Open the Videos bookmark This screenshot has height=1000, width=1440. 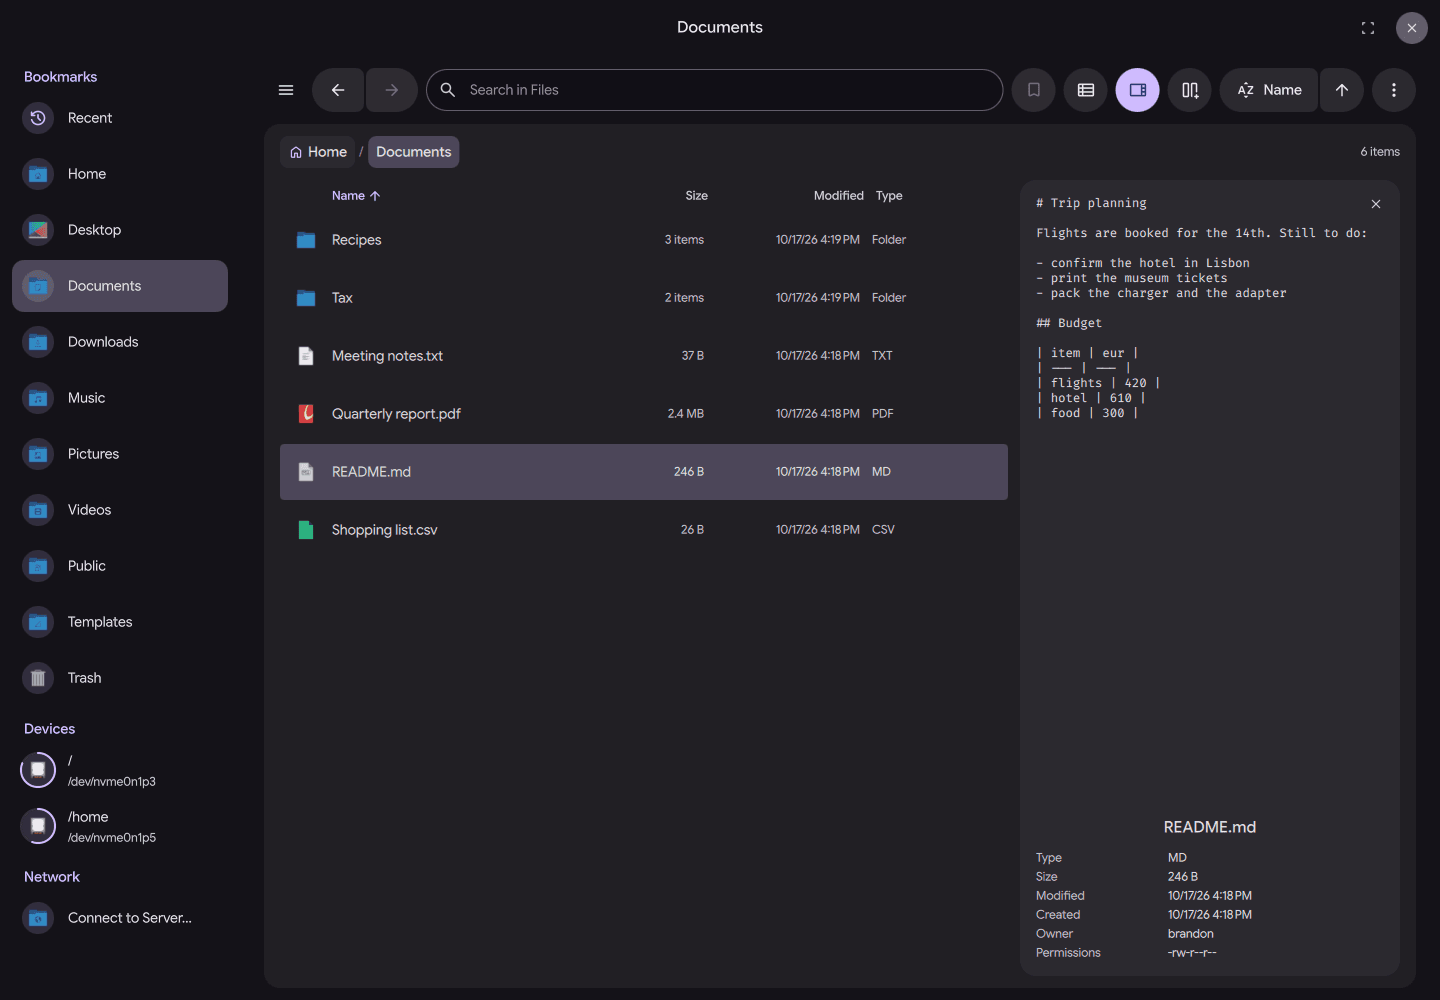(120, 510)
